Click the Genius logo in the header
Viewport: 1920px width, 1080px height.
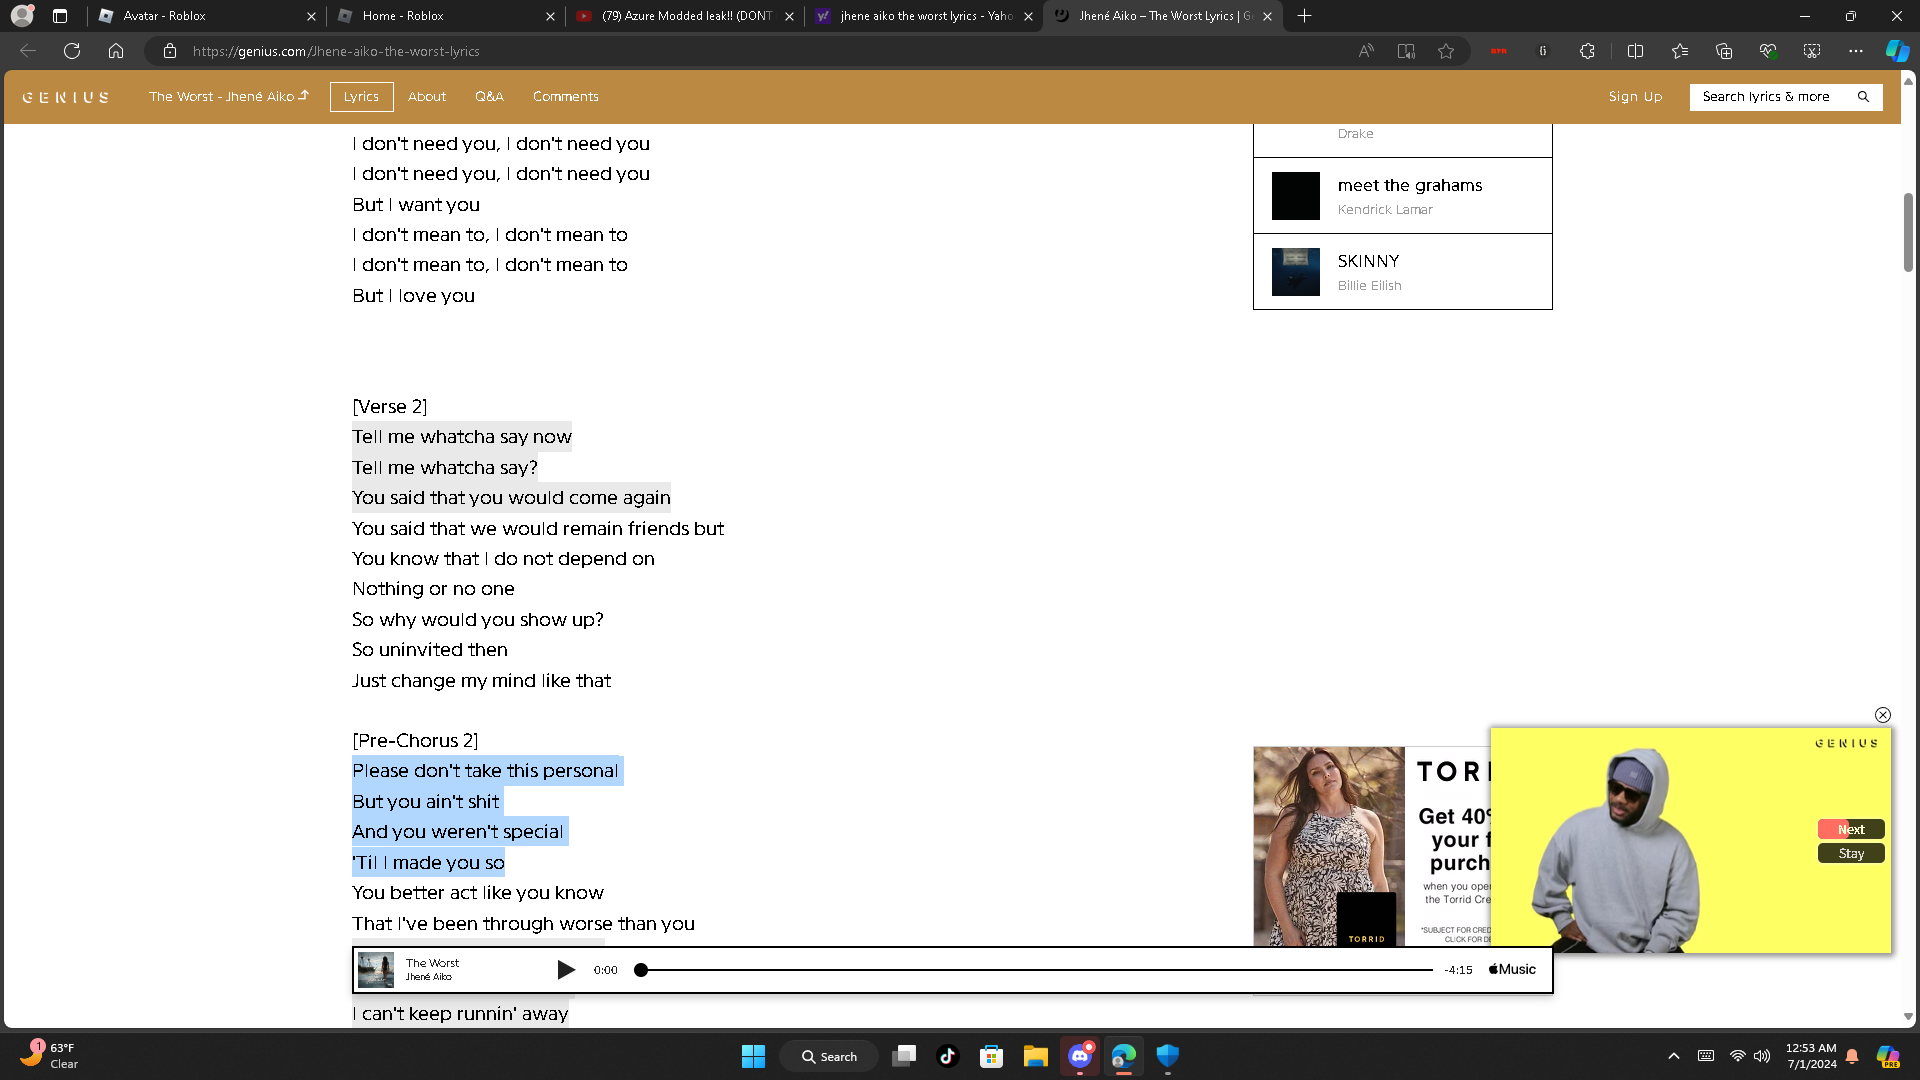click(x=65, y=97)
